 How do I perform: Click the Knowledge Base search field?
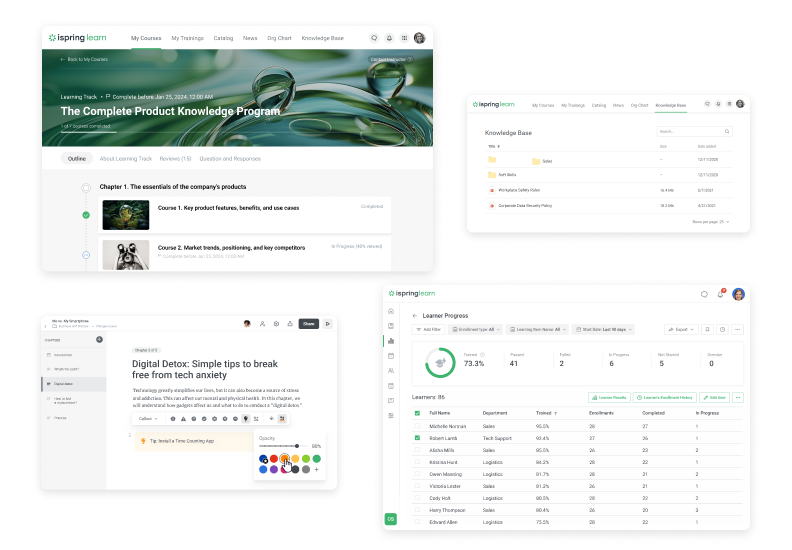pos(695,131)
